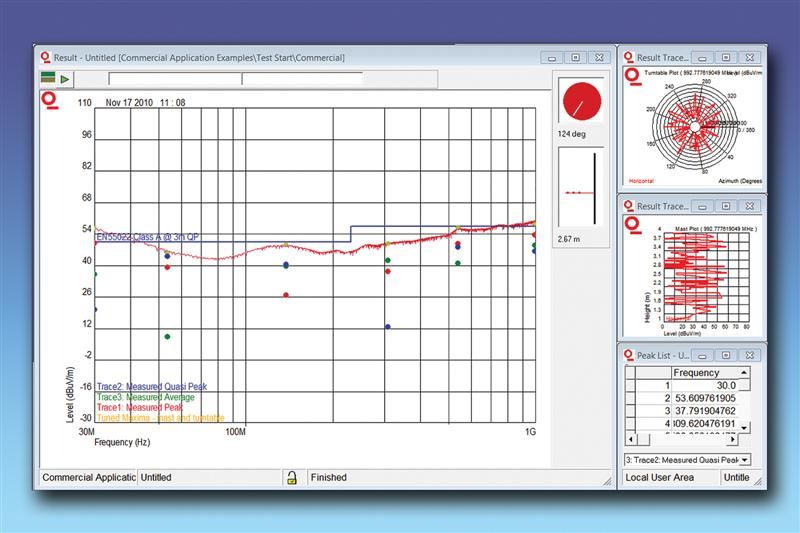
Task: Click the turntable Result Trace title bar logo
Action: tap(629, 57)
